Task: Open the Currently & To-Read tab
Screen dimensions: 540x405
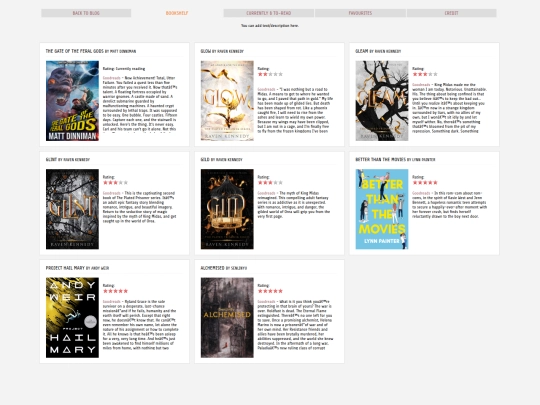Action: [x=269, y=13]
